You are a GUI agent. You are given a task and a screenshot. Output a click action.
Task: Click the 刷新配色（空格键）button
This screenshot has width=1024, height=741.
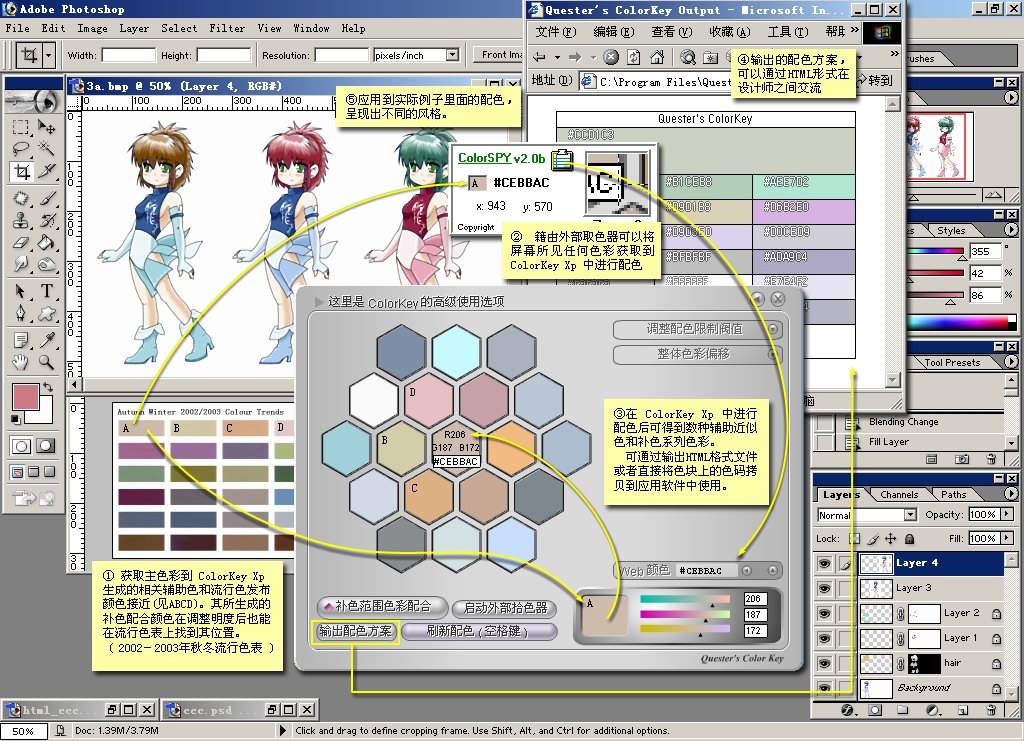[x=479, y=631]
